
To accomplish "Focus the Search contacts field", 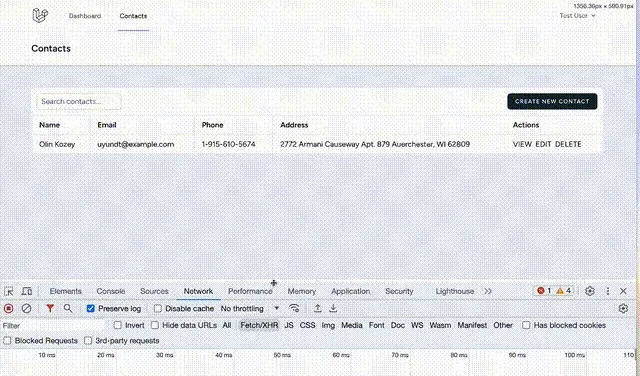I will pyautogui.click(x=79, y=101).
